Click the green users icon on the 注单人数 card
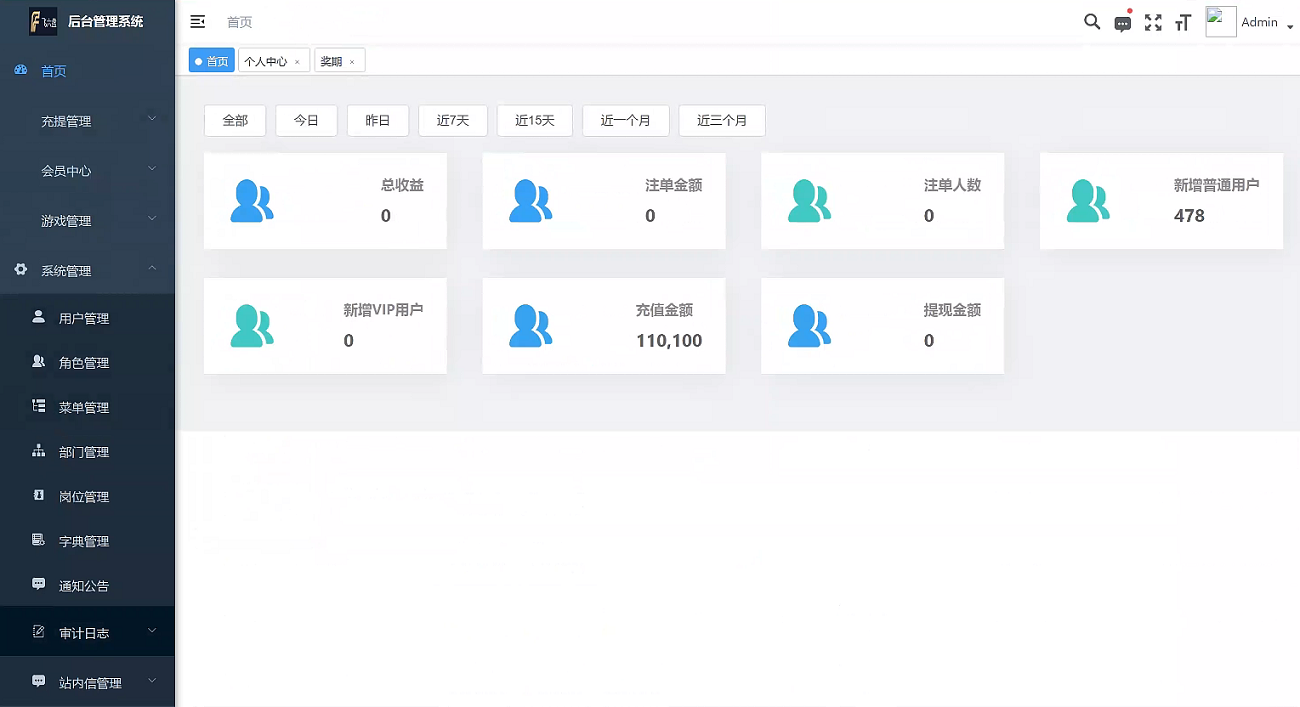The width and height of the screenshot is (1300, 707). [810, 201]
